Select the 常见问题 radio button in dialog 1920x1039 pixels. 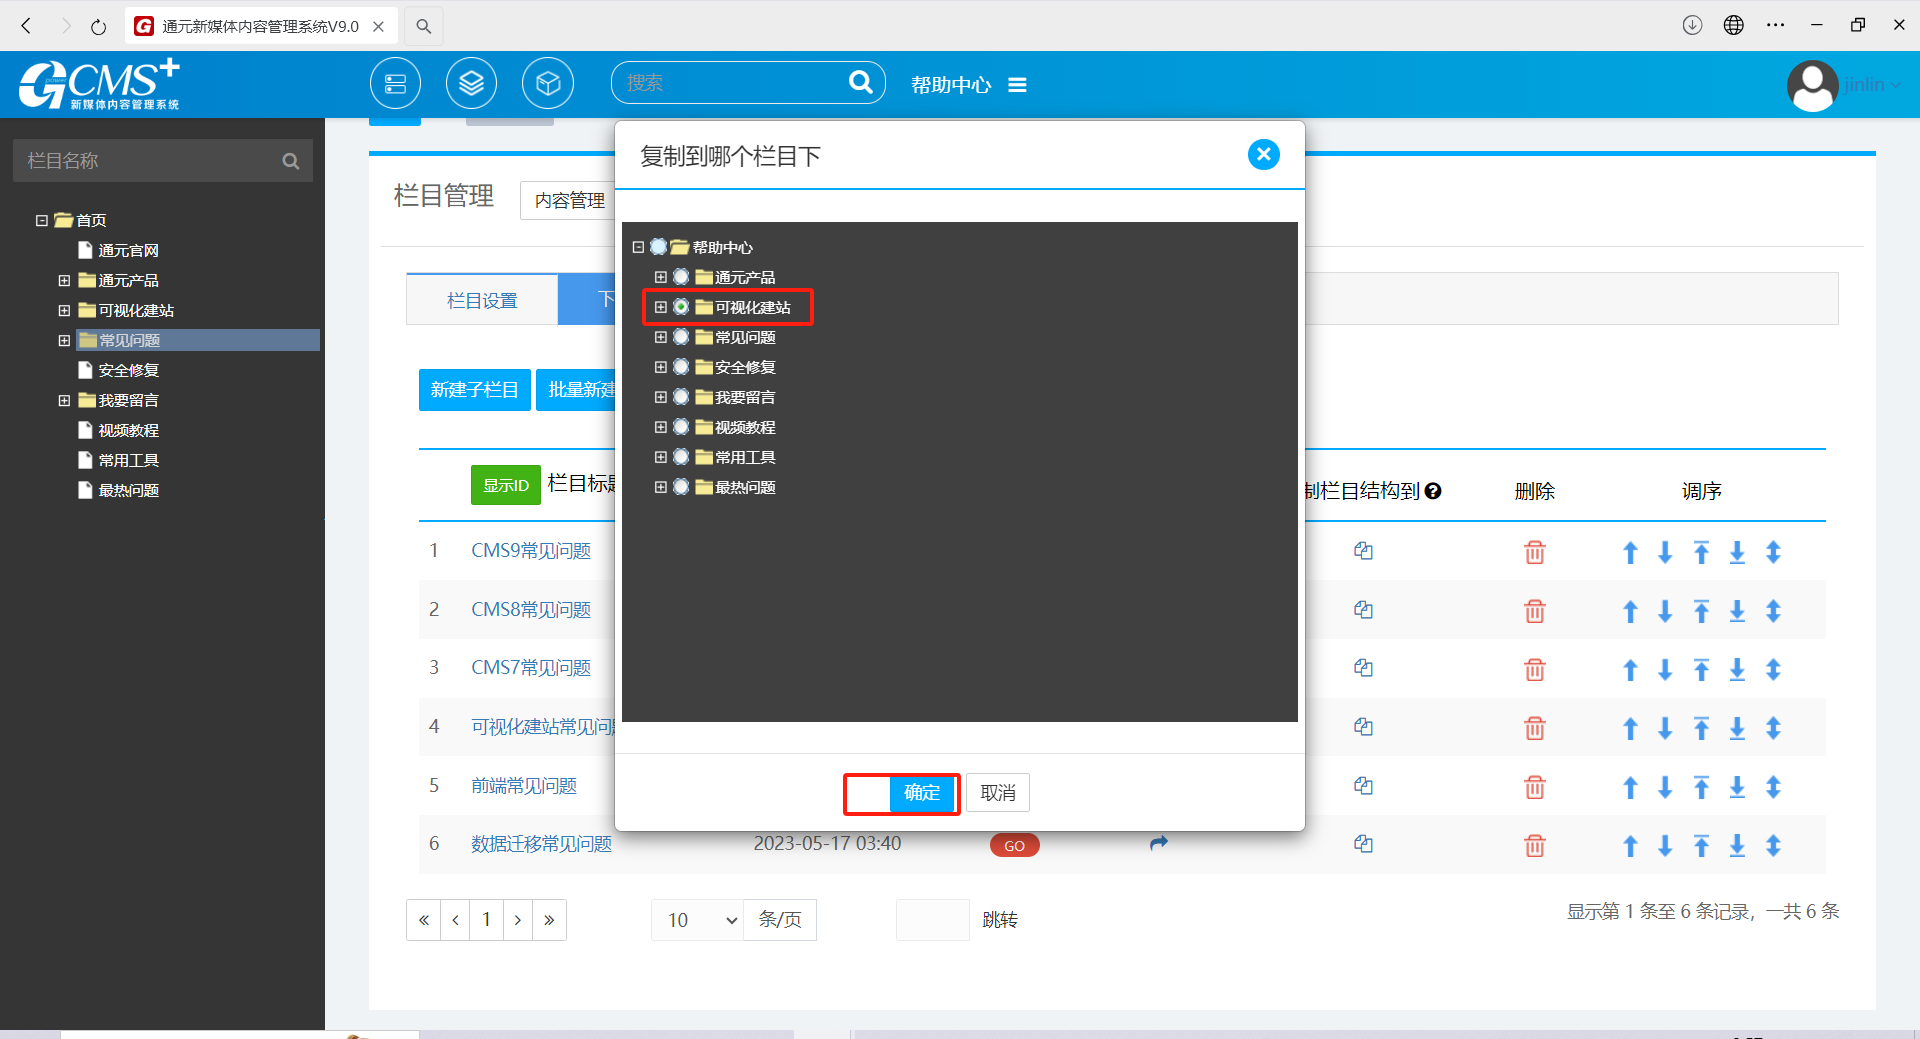[x=681, y=337]
